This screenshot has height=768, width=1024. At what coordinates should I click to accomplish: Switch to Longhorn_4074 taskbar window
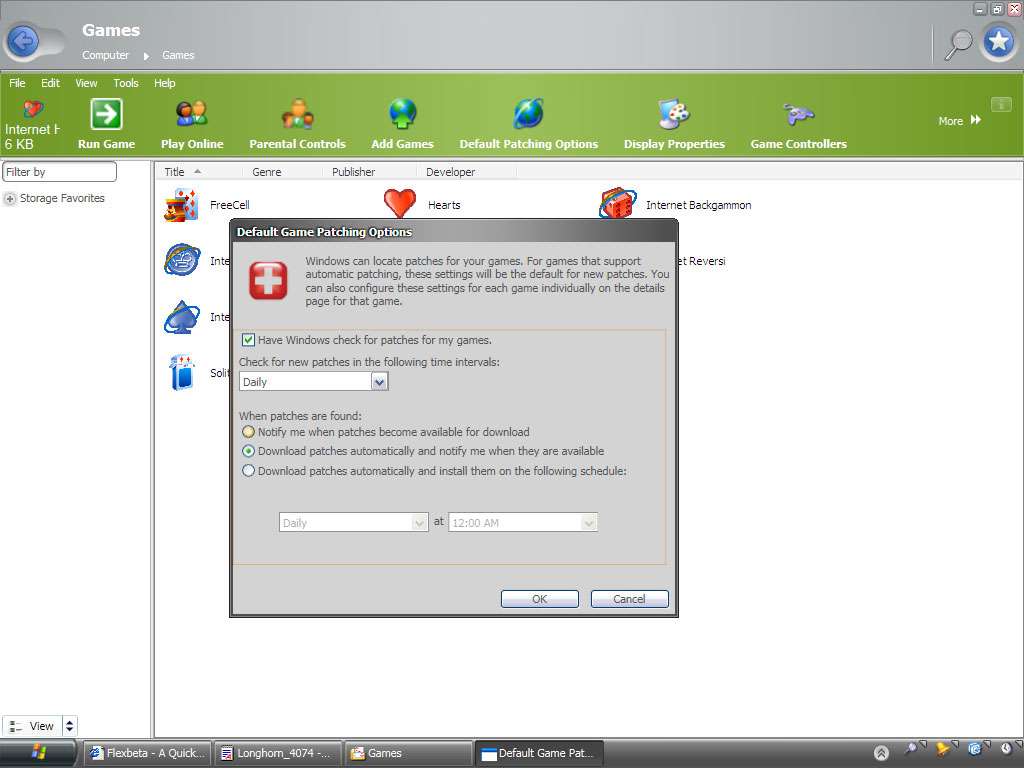coord(278,753)
